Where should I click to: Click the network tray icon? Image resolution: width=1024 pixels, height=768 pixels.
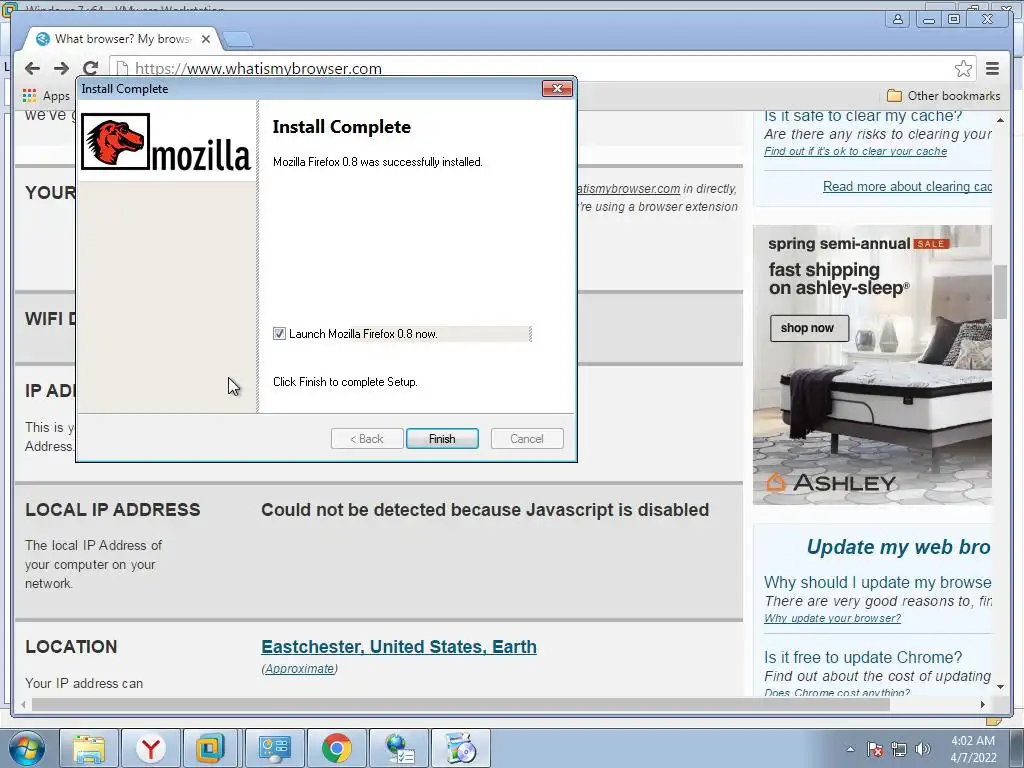(899, 749)
